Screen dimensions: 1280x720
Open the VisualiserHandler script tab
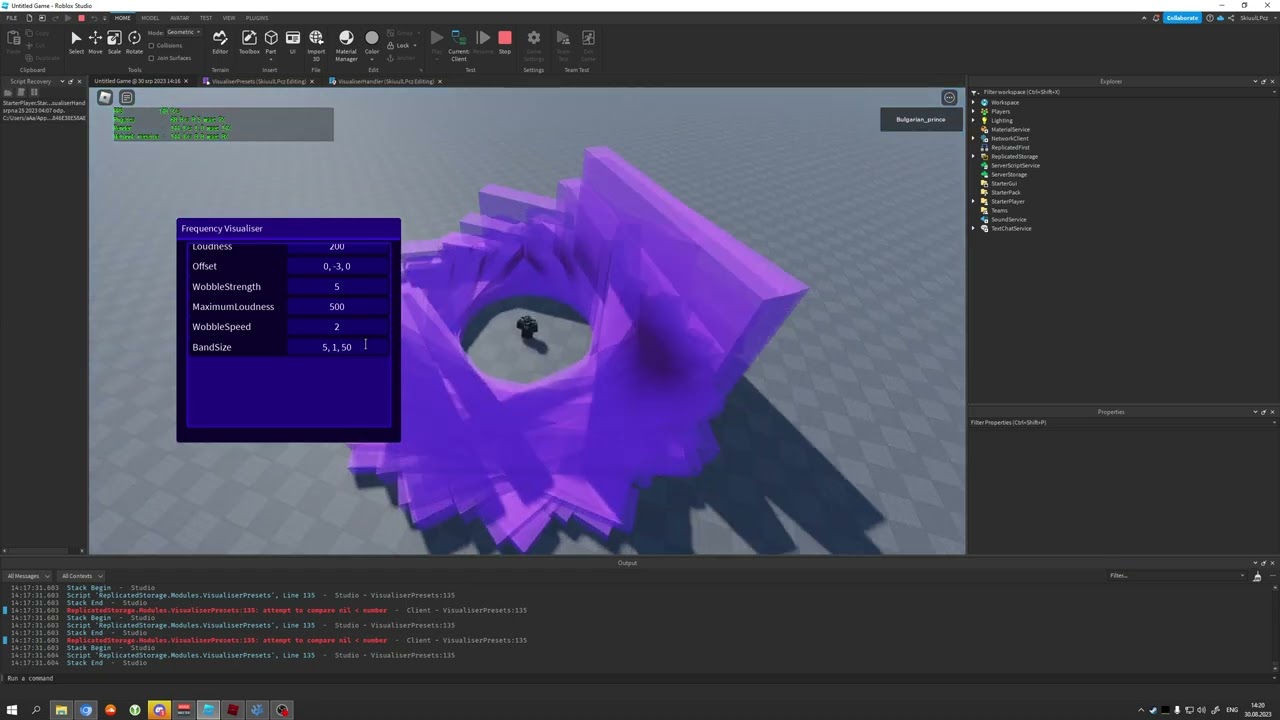[385, 81]
